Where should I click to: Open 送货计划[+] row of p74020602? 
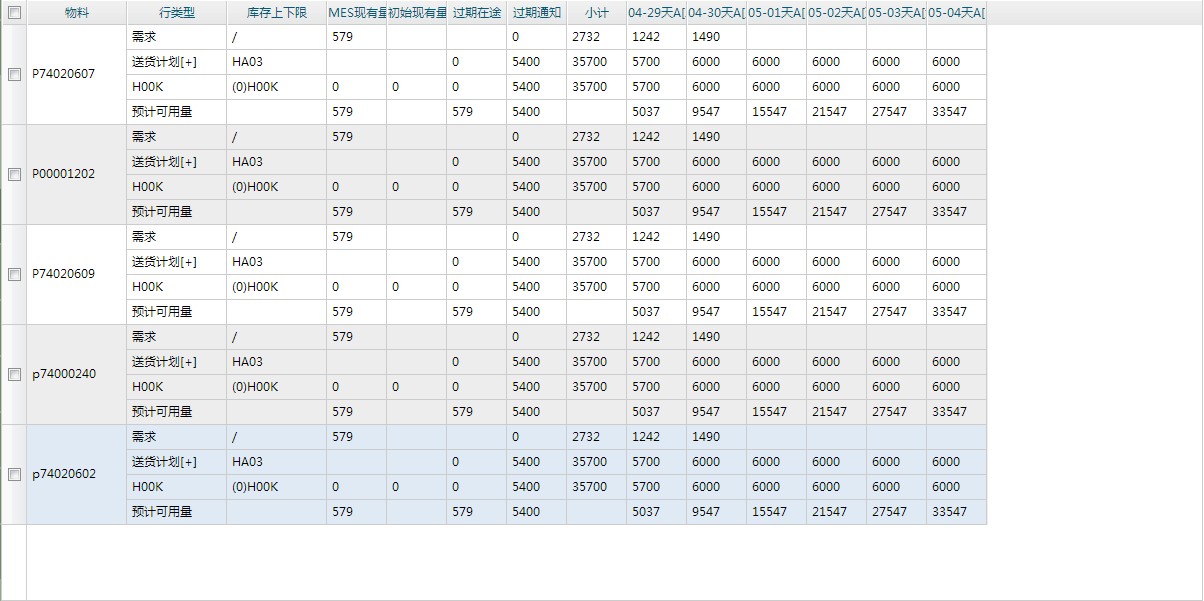coord(164,462)
